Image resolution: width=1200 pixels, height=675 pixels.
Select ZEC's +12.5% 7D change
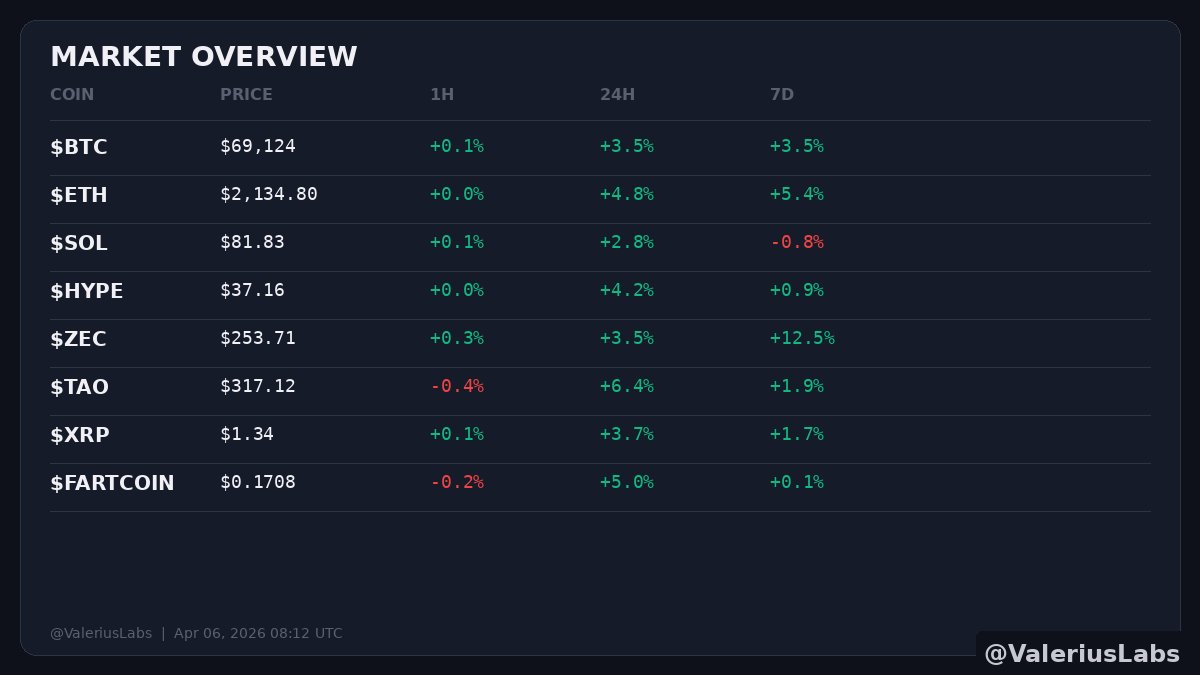[x=802, y=338]
